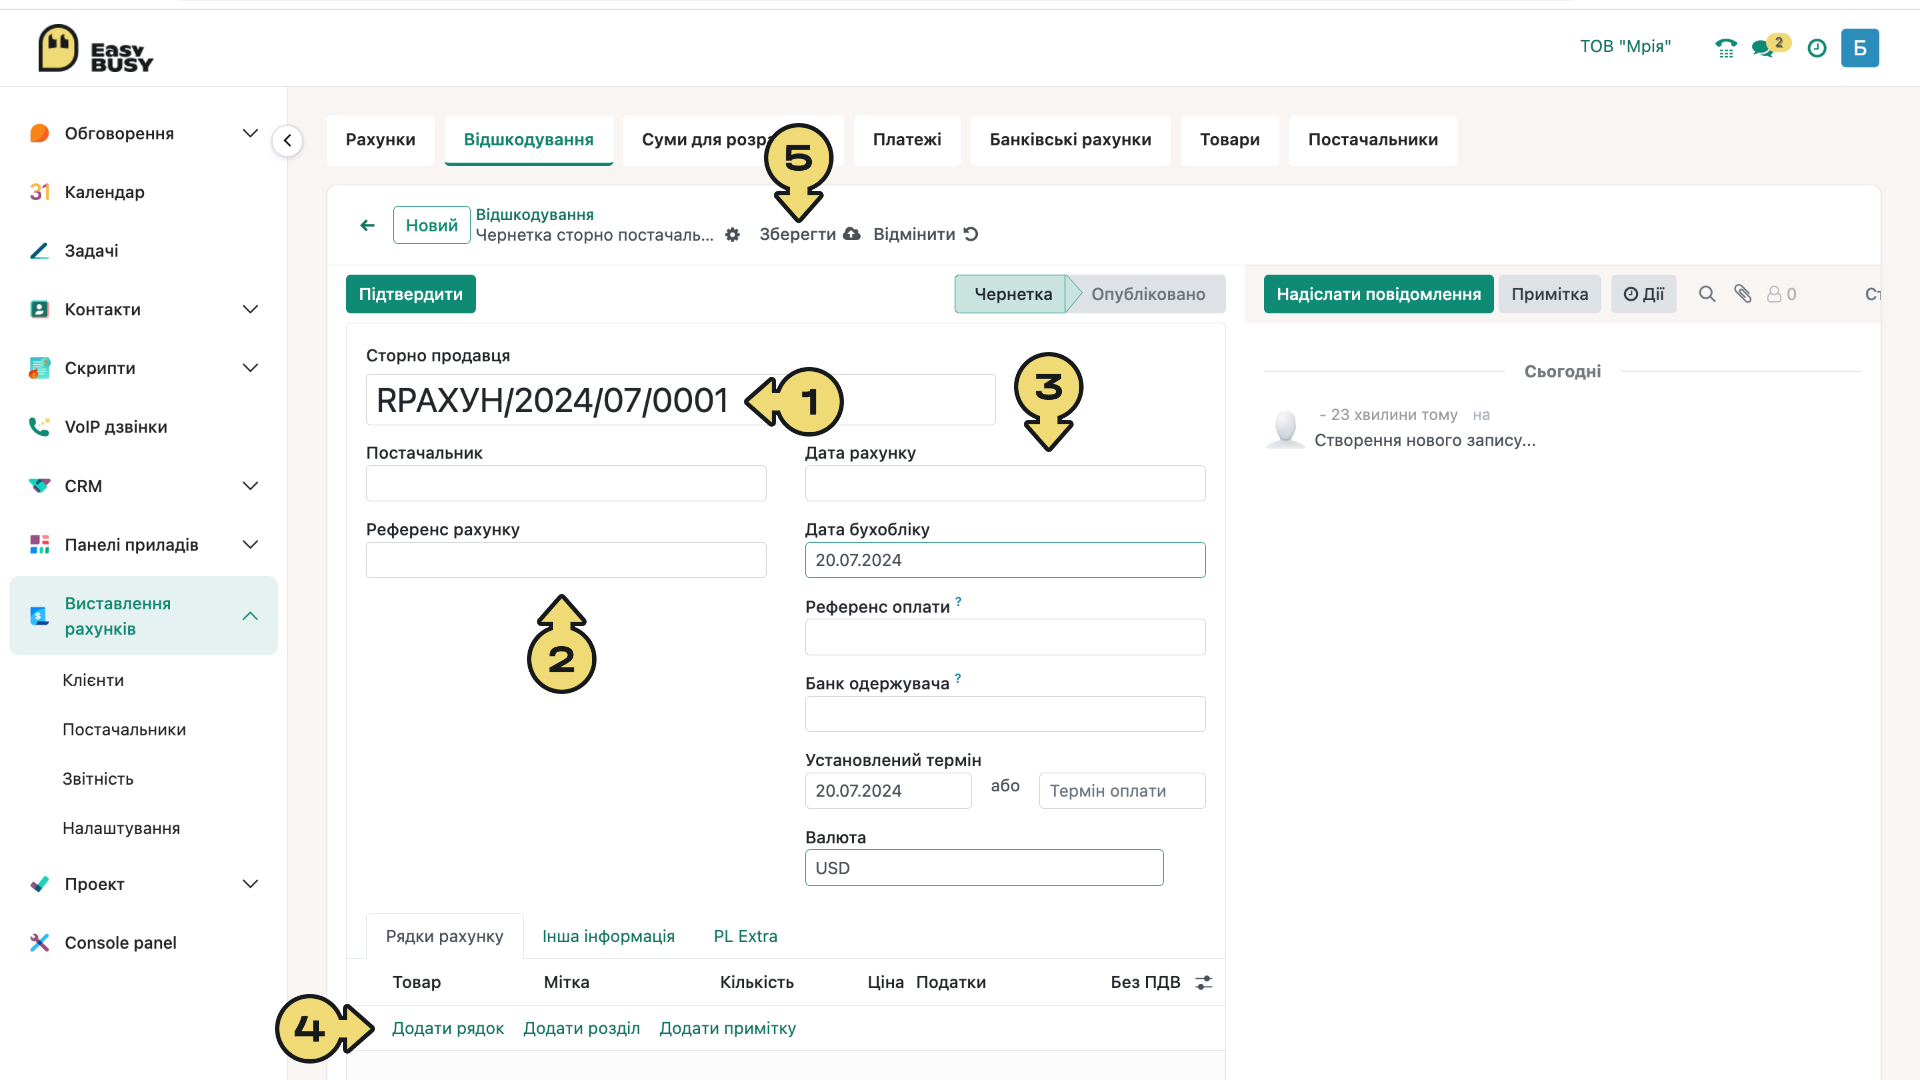
Task: Open user avatar Б menu
Action: (1860, 47)
